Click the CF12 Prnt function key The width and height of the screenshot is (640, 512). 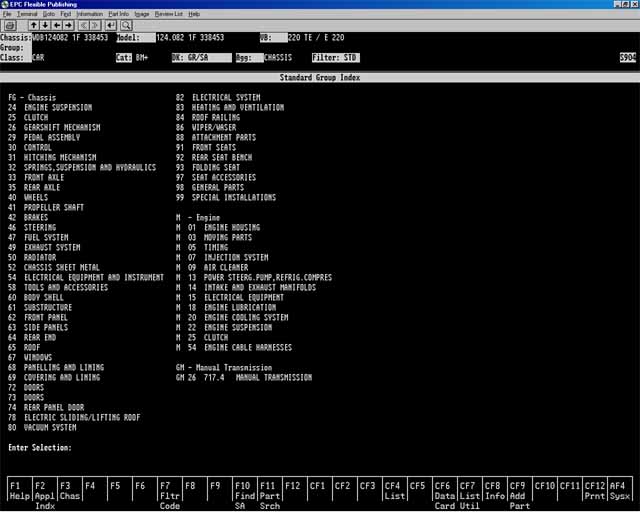click(595, 491)
